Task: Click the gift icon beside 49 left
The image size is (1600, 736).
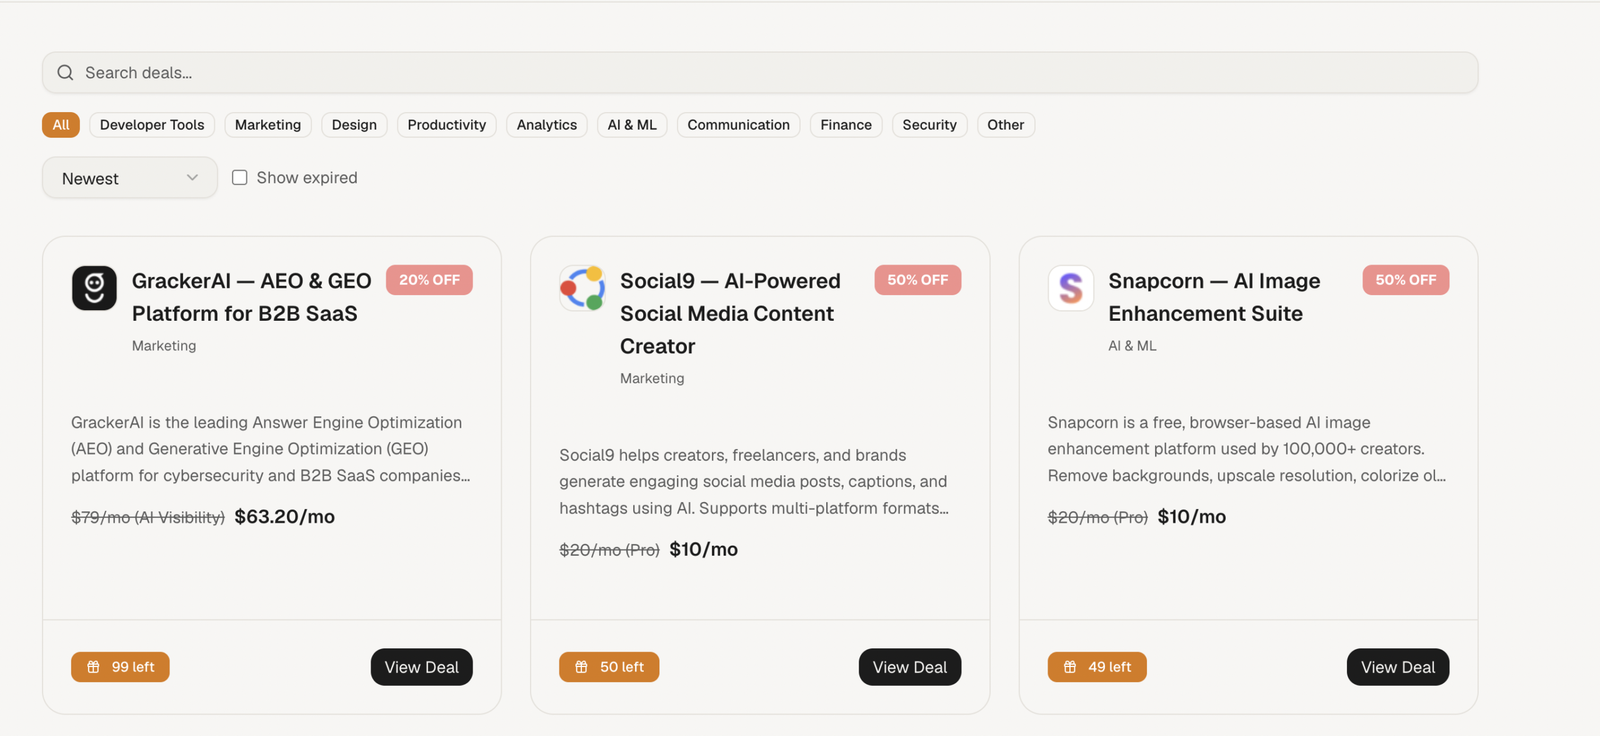Action: pos(1070,667)
